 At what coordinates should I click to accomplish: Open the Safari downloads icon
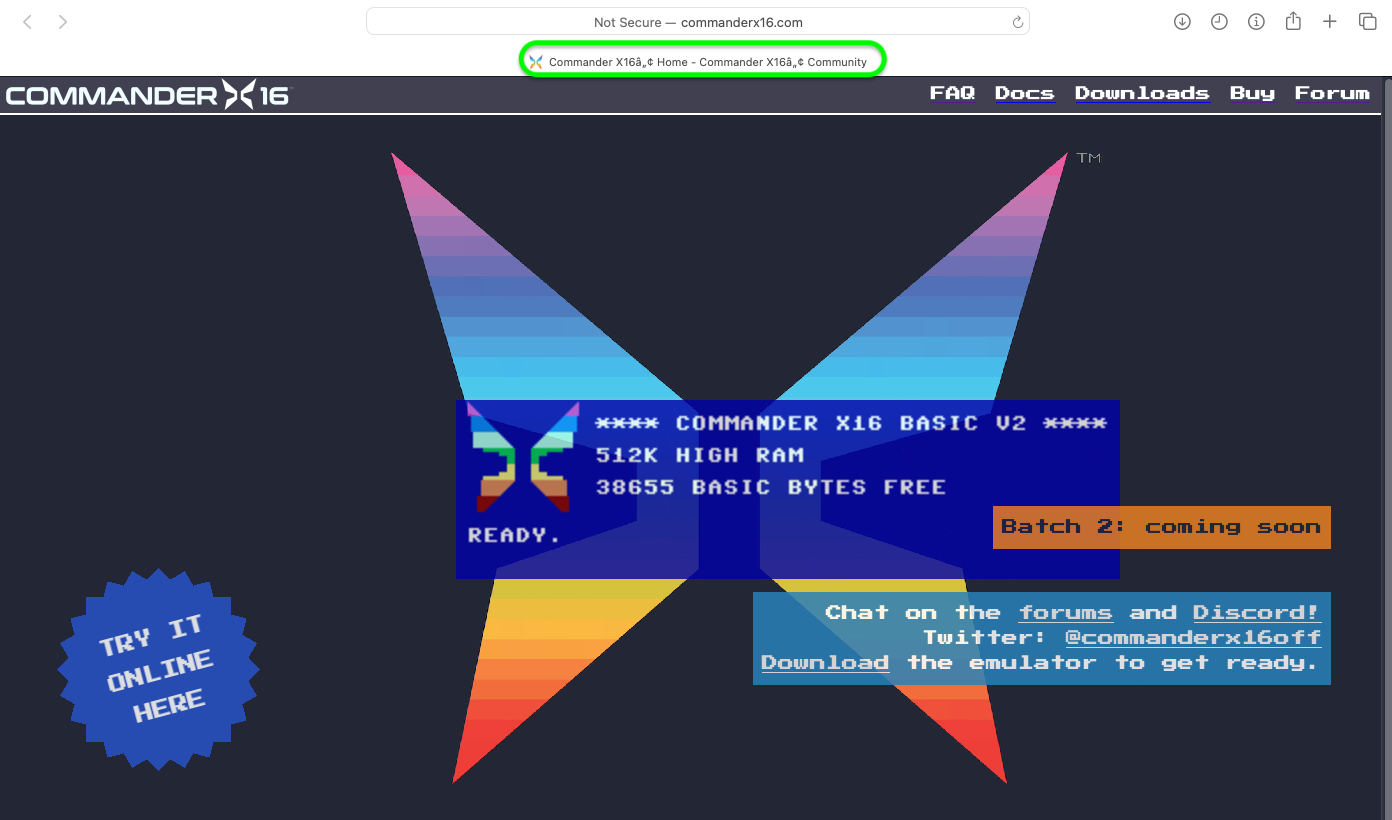pyautogui.click(x=1182, y=22)
